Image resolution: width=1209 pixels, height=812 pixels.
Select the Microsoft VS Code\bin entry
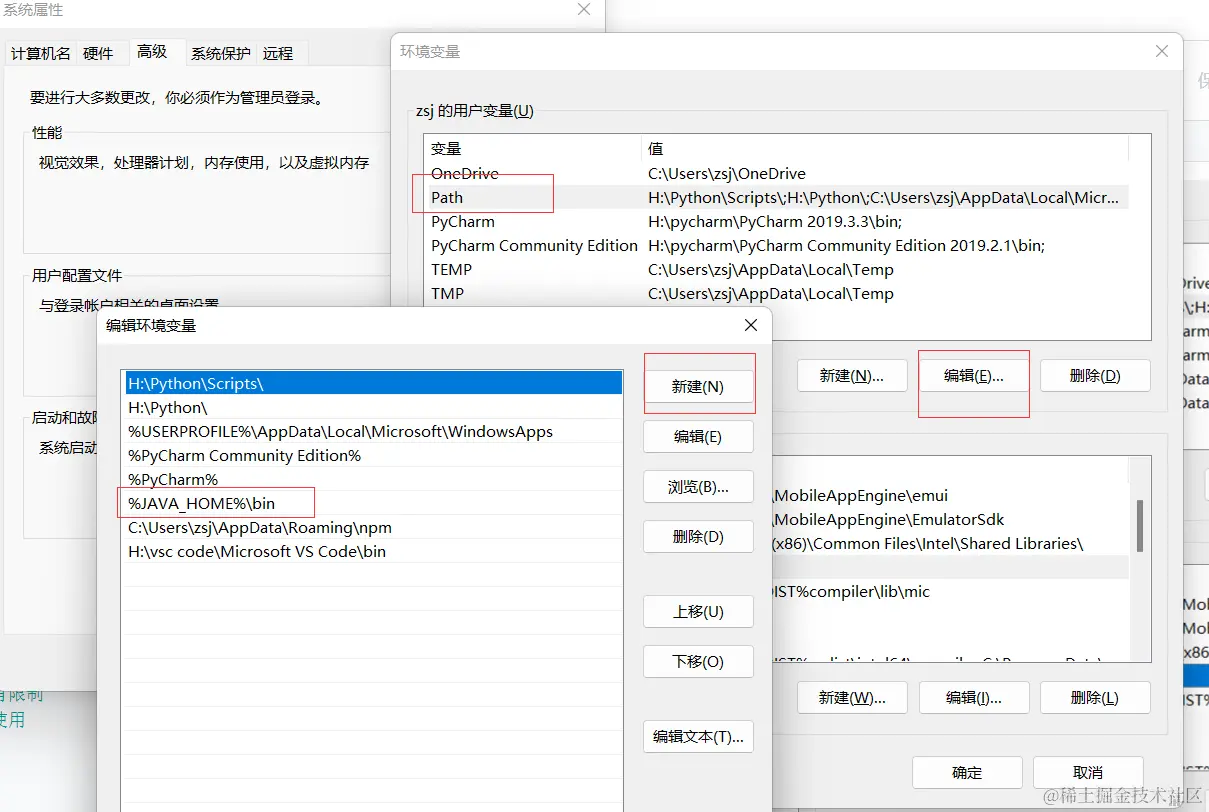[373, 551]
